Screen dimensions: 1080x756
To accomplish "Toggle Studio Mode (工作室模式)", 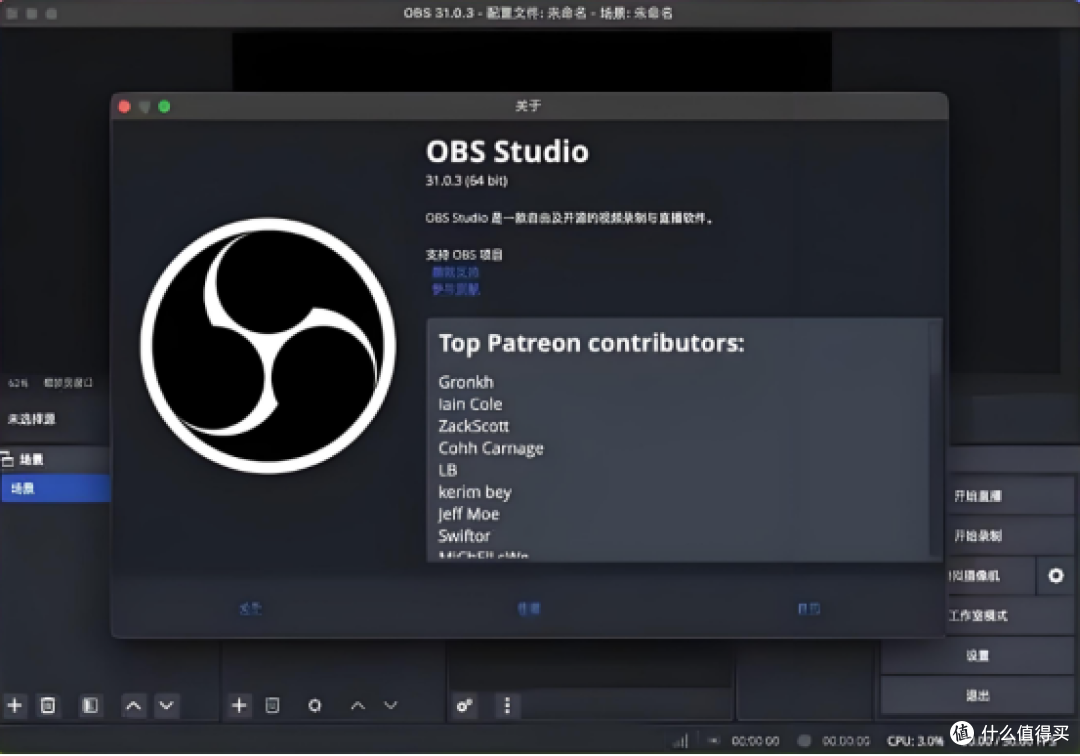I will pyautogui.click(x=977, y=615).
